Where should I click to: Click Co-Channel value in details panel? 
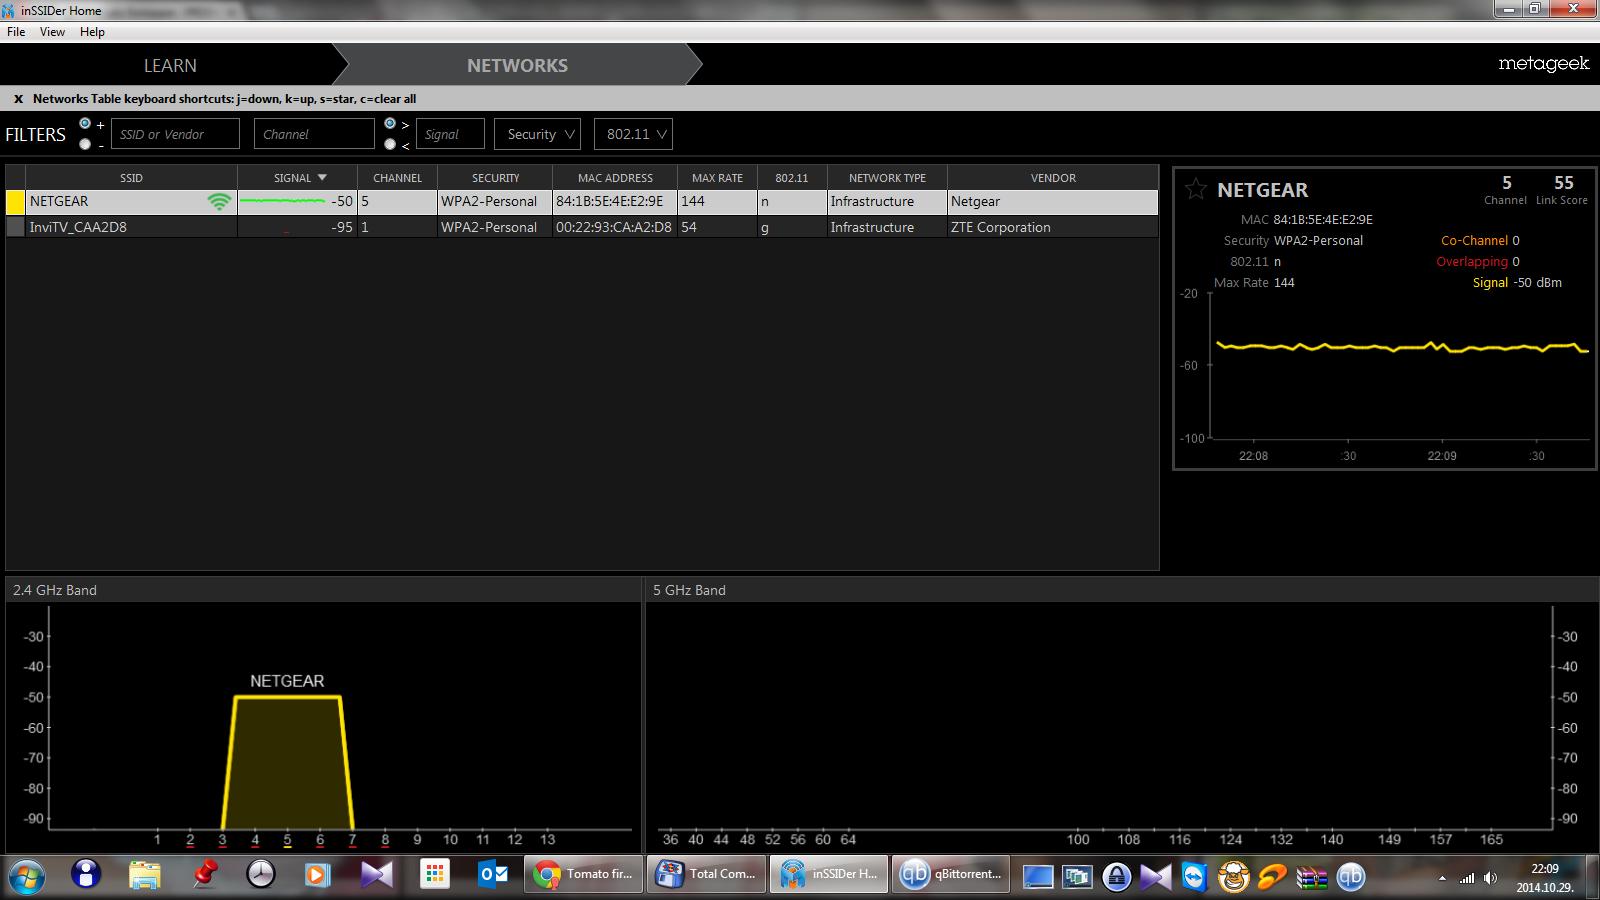pos(1516,240)
